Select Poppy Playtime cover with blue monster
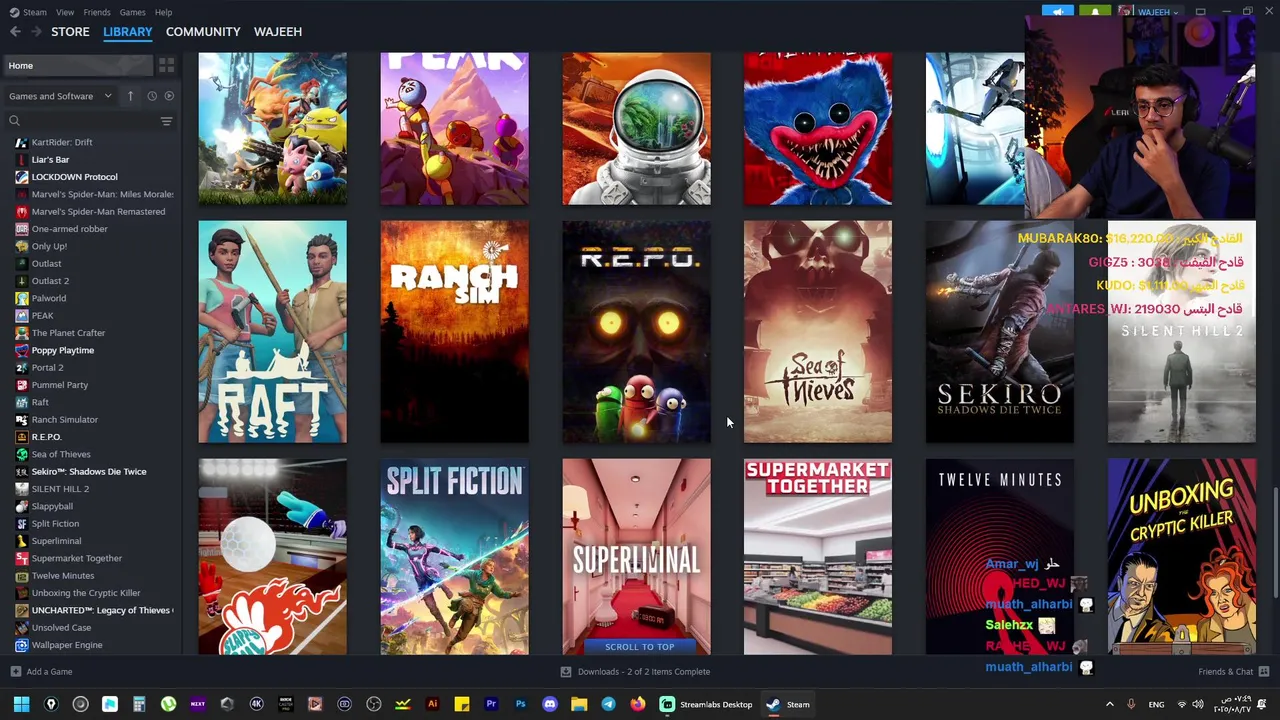This screenshot has height=720, width=1280. (818, 129)
